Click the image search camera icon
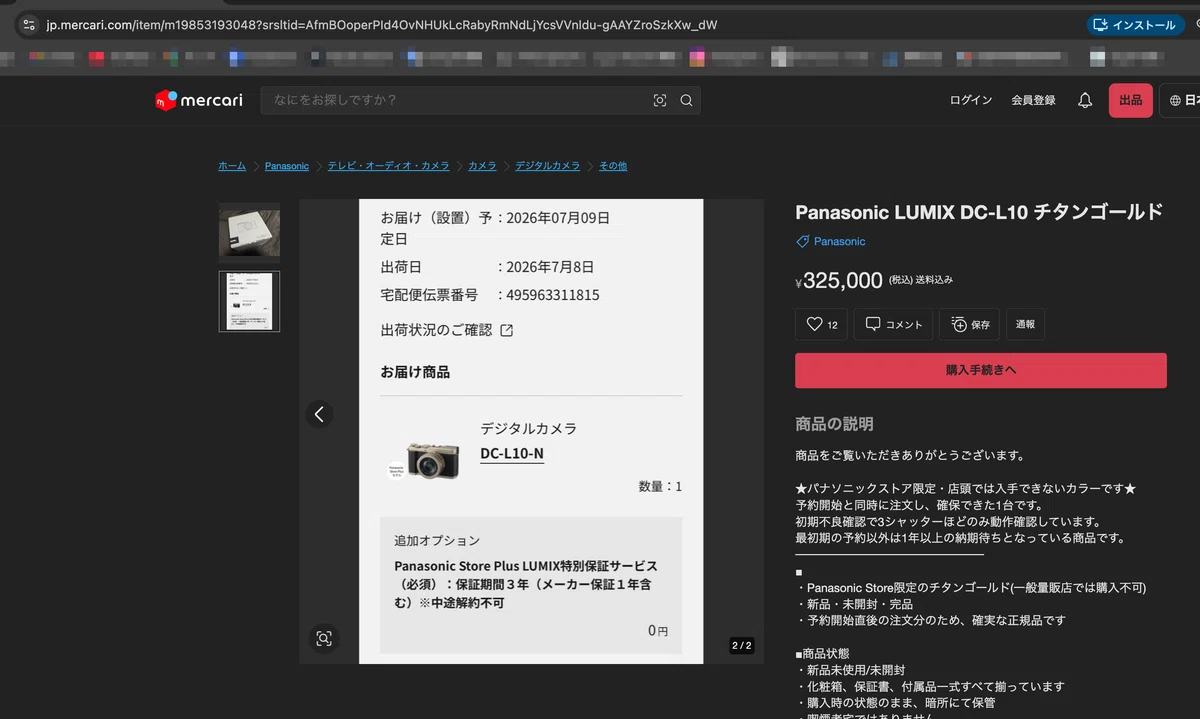This screenshot has height=719, width=1200. [660, 100]
